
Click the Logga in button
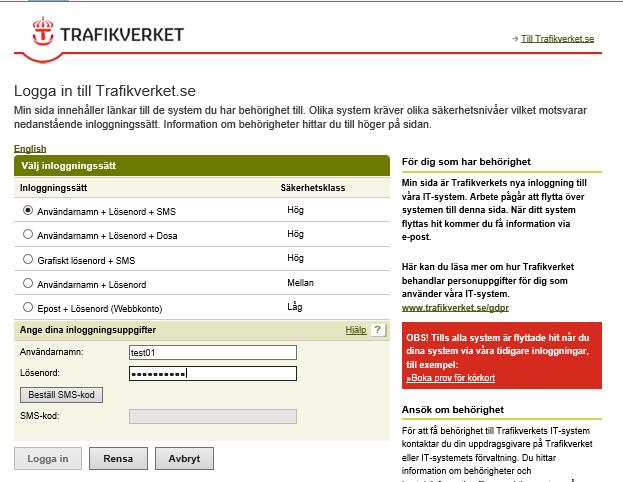pos(48,459)
